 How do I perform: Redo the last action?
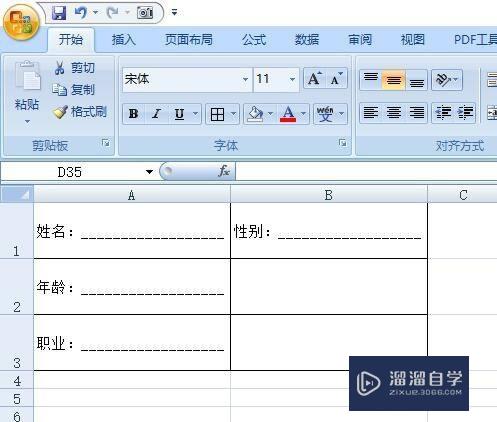click(x=112, y=13)
